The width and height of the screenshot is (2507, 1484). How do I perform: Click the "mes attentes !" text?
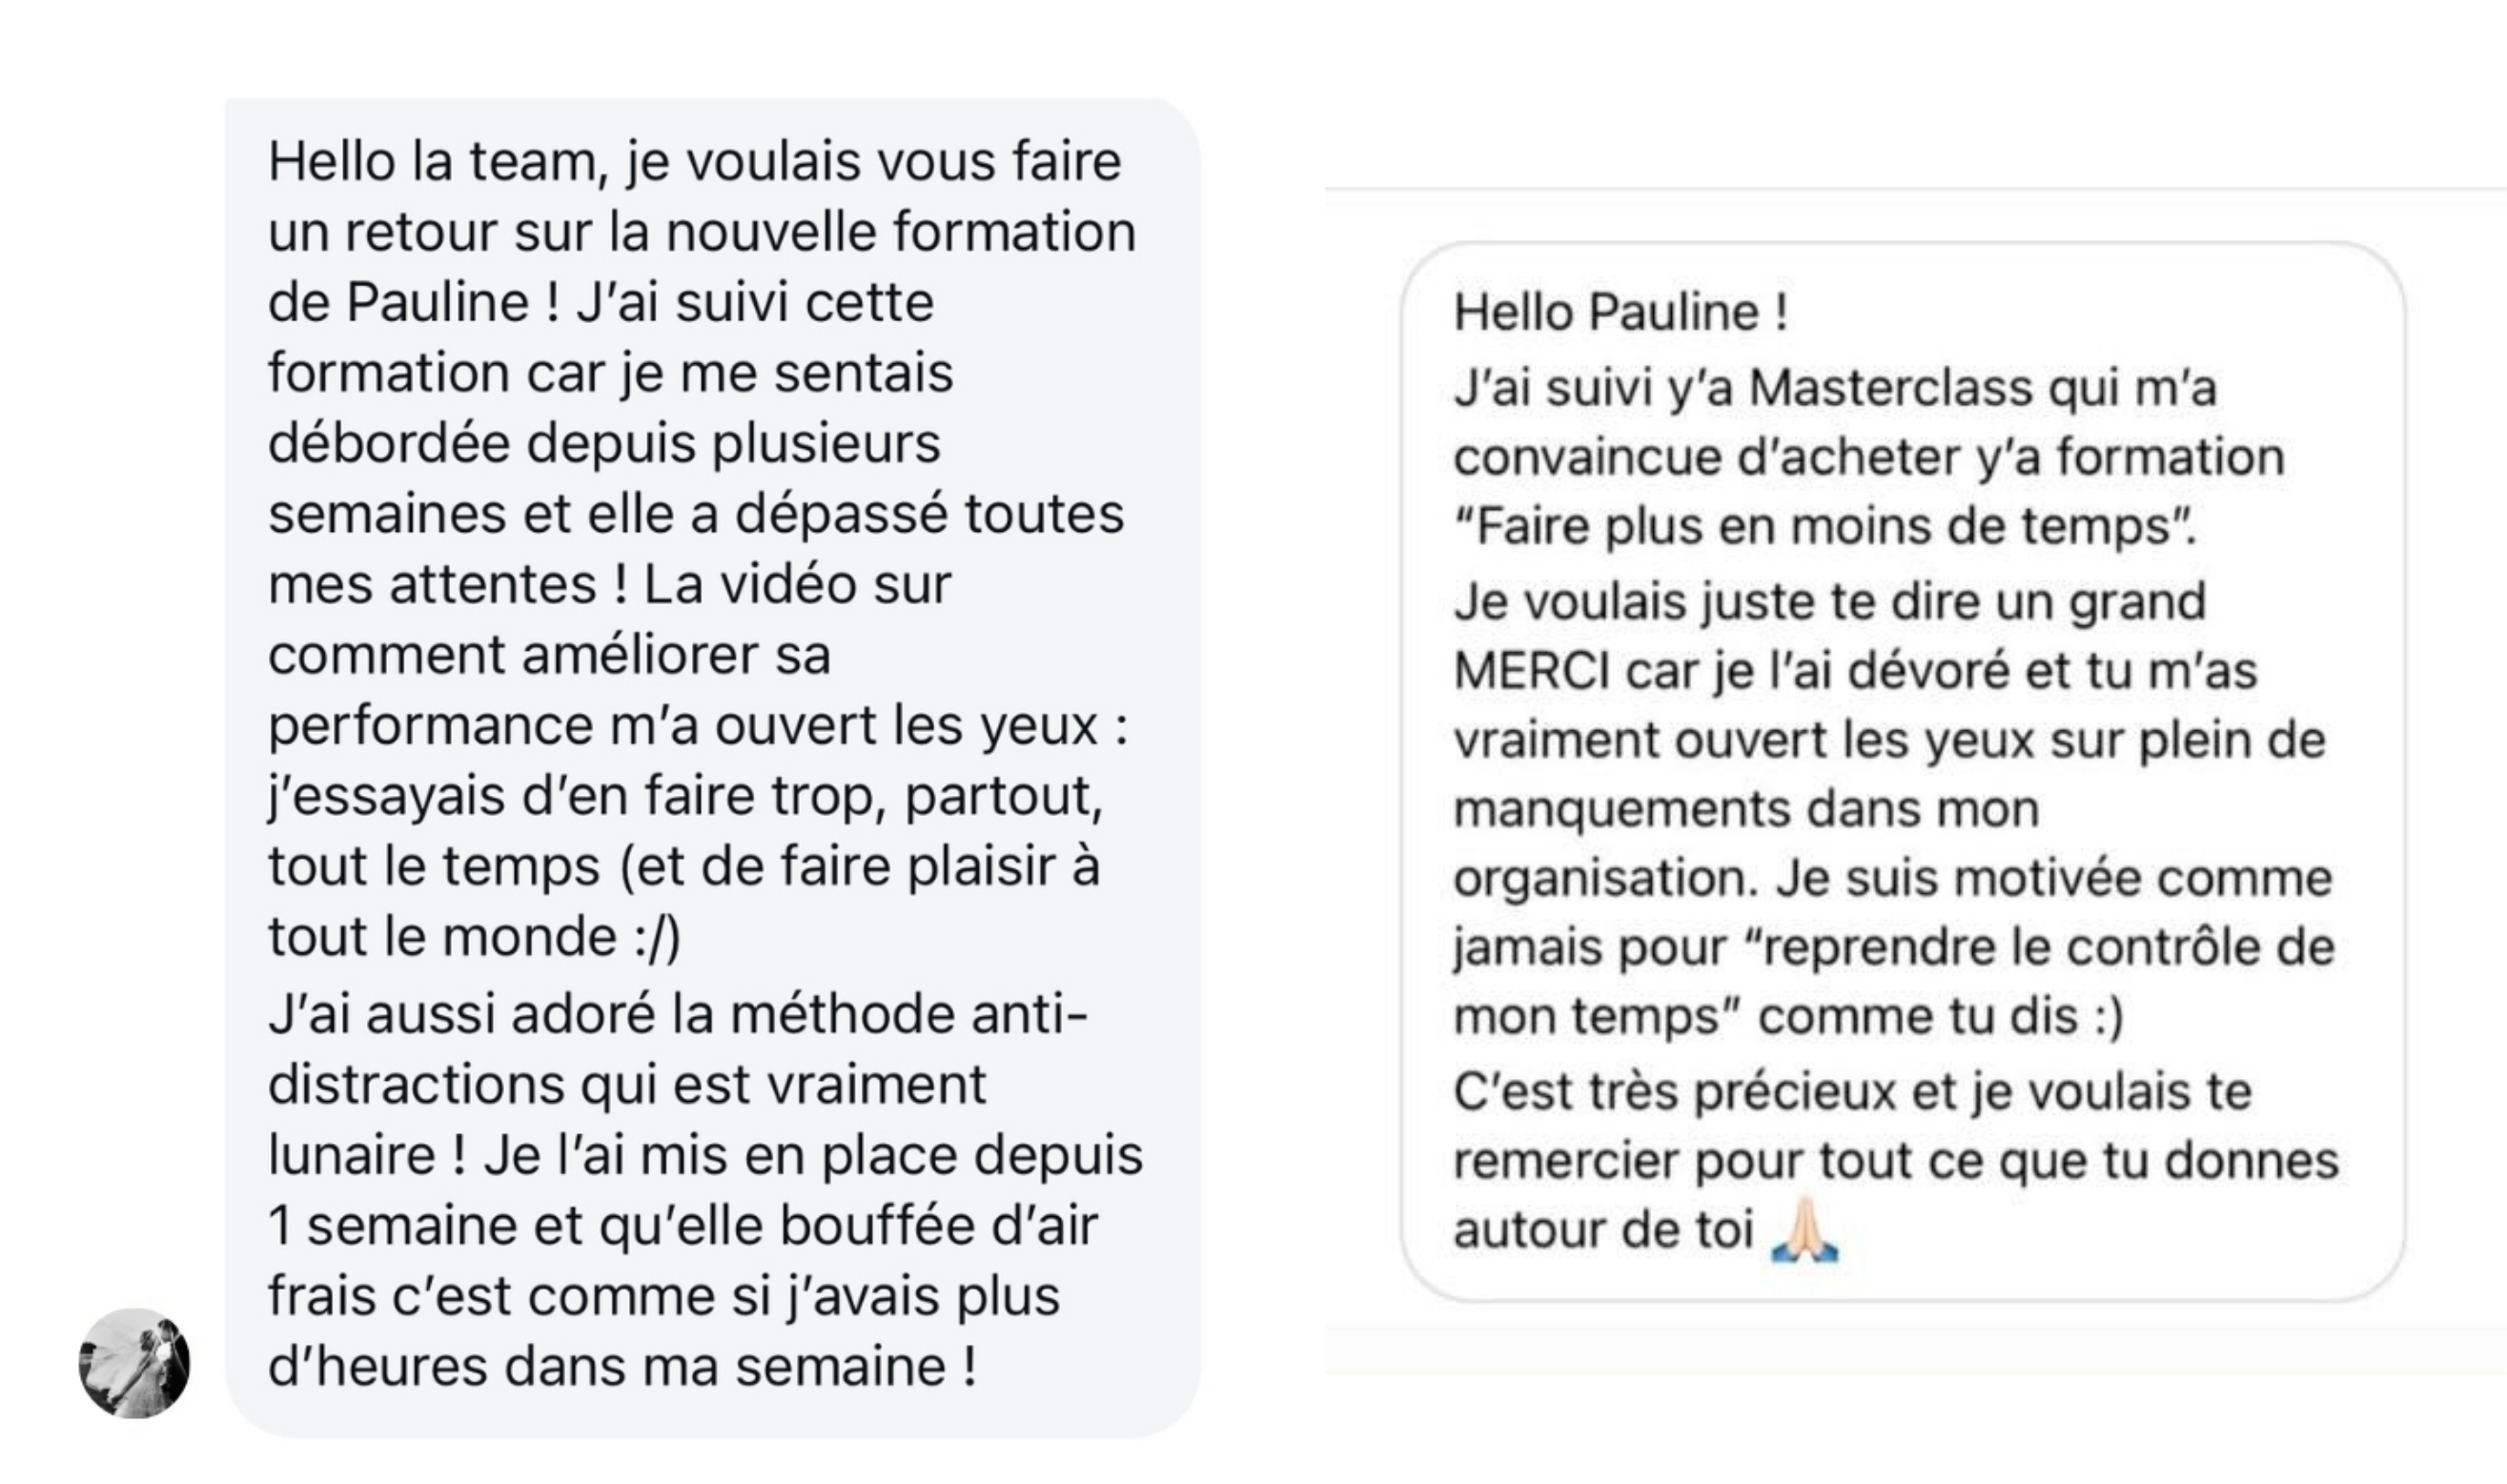(x=448, y=584)
